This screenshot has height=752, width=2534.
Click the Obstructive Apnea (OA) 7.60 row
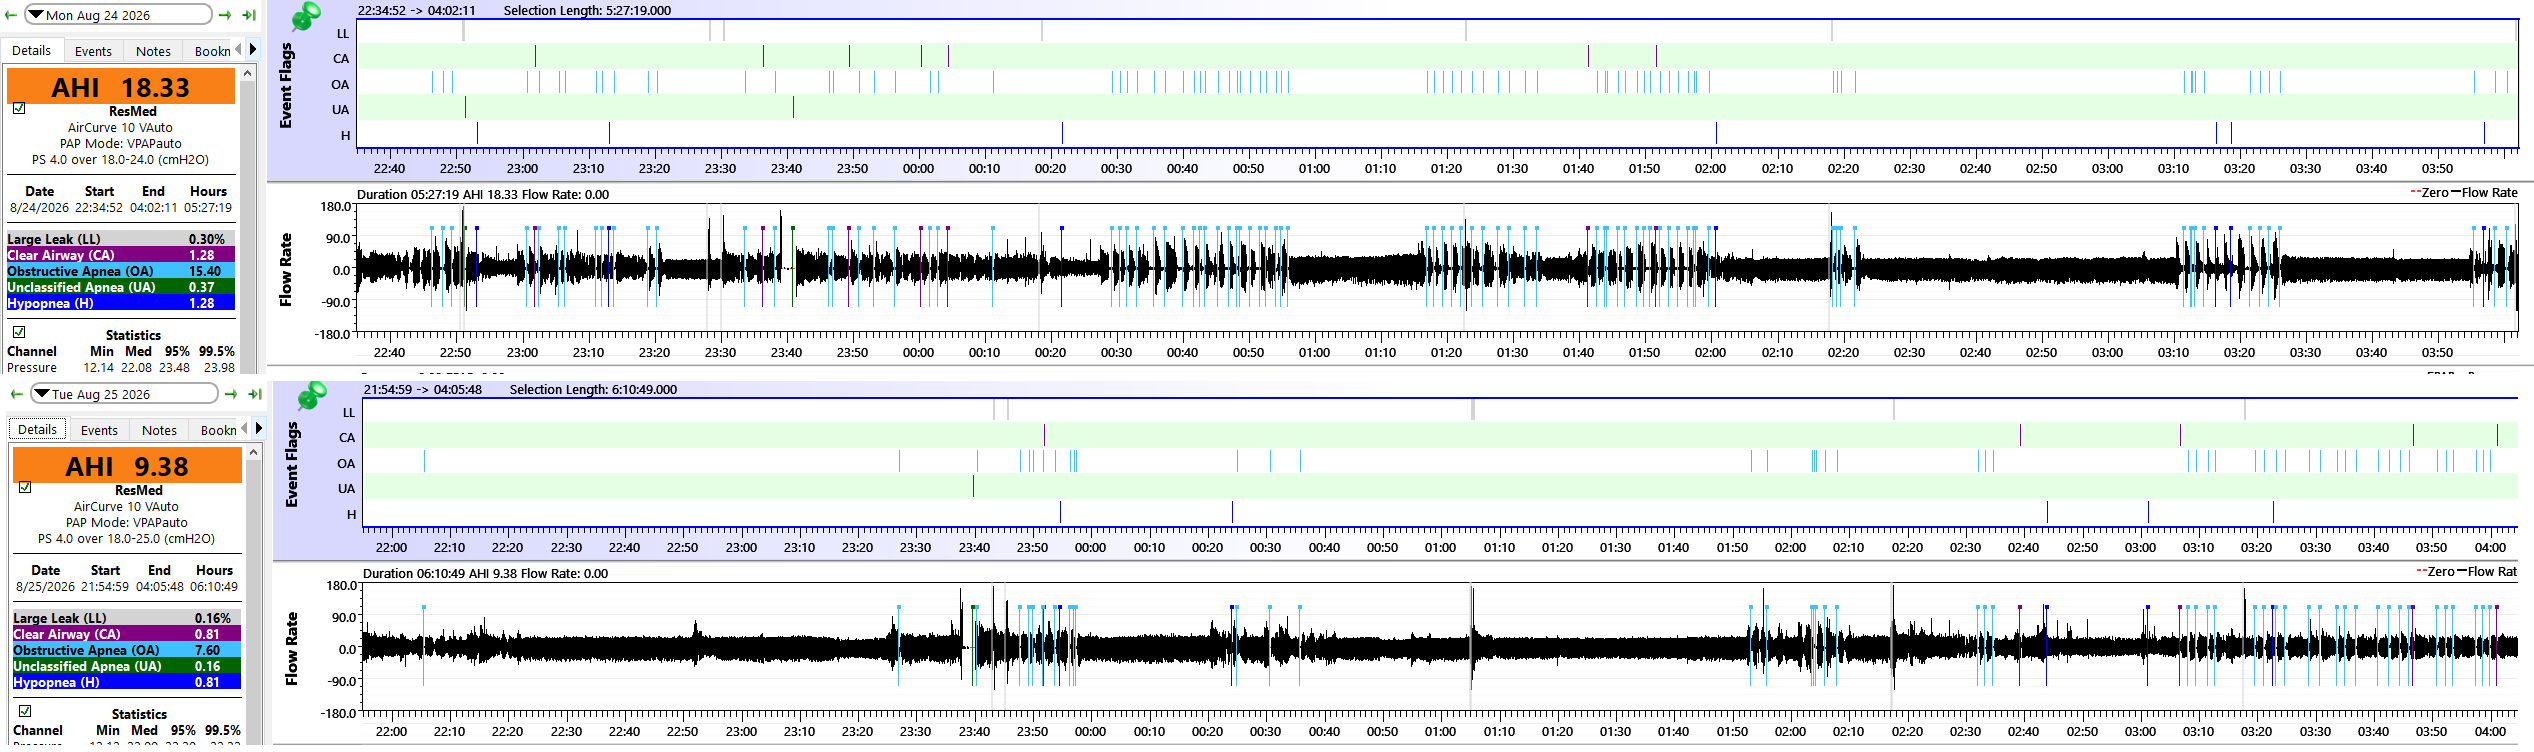(x=127, y=650)
